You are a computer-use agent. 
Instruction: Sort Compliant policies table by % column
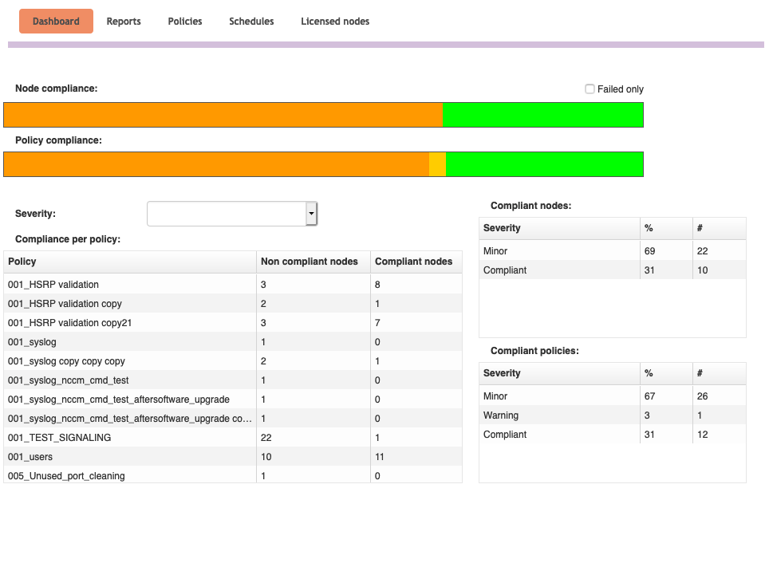tap(666, 373)
